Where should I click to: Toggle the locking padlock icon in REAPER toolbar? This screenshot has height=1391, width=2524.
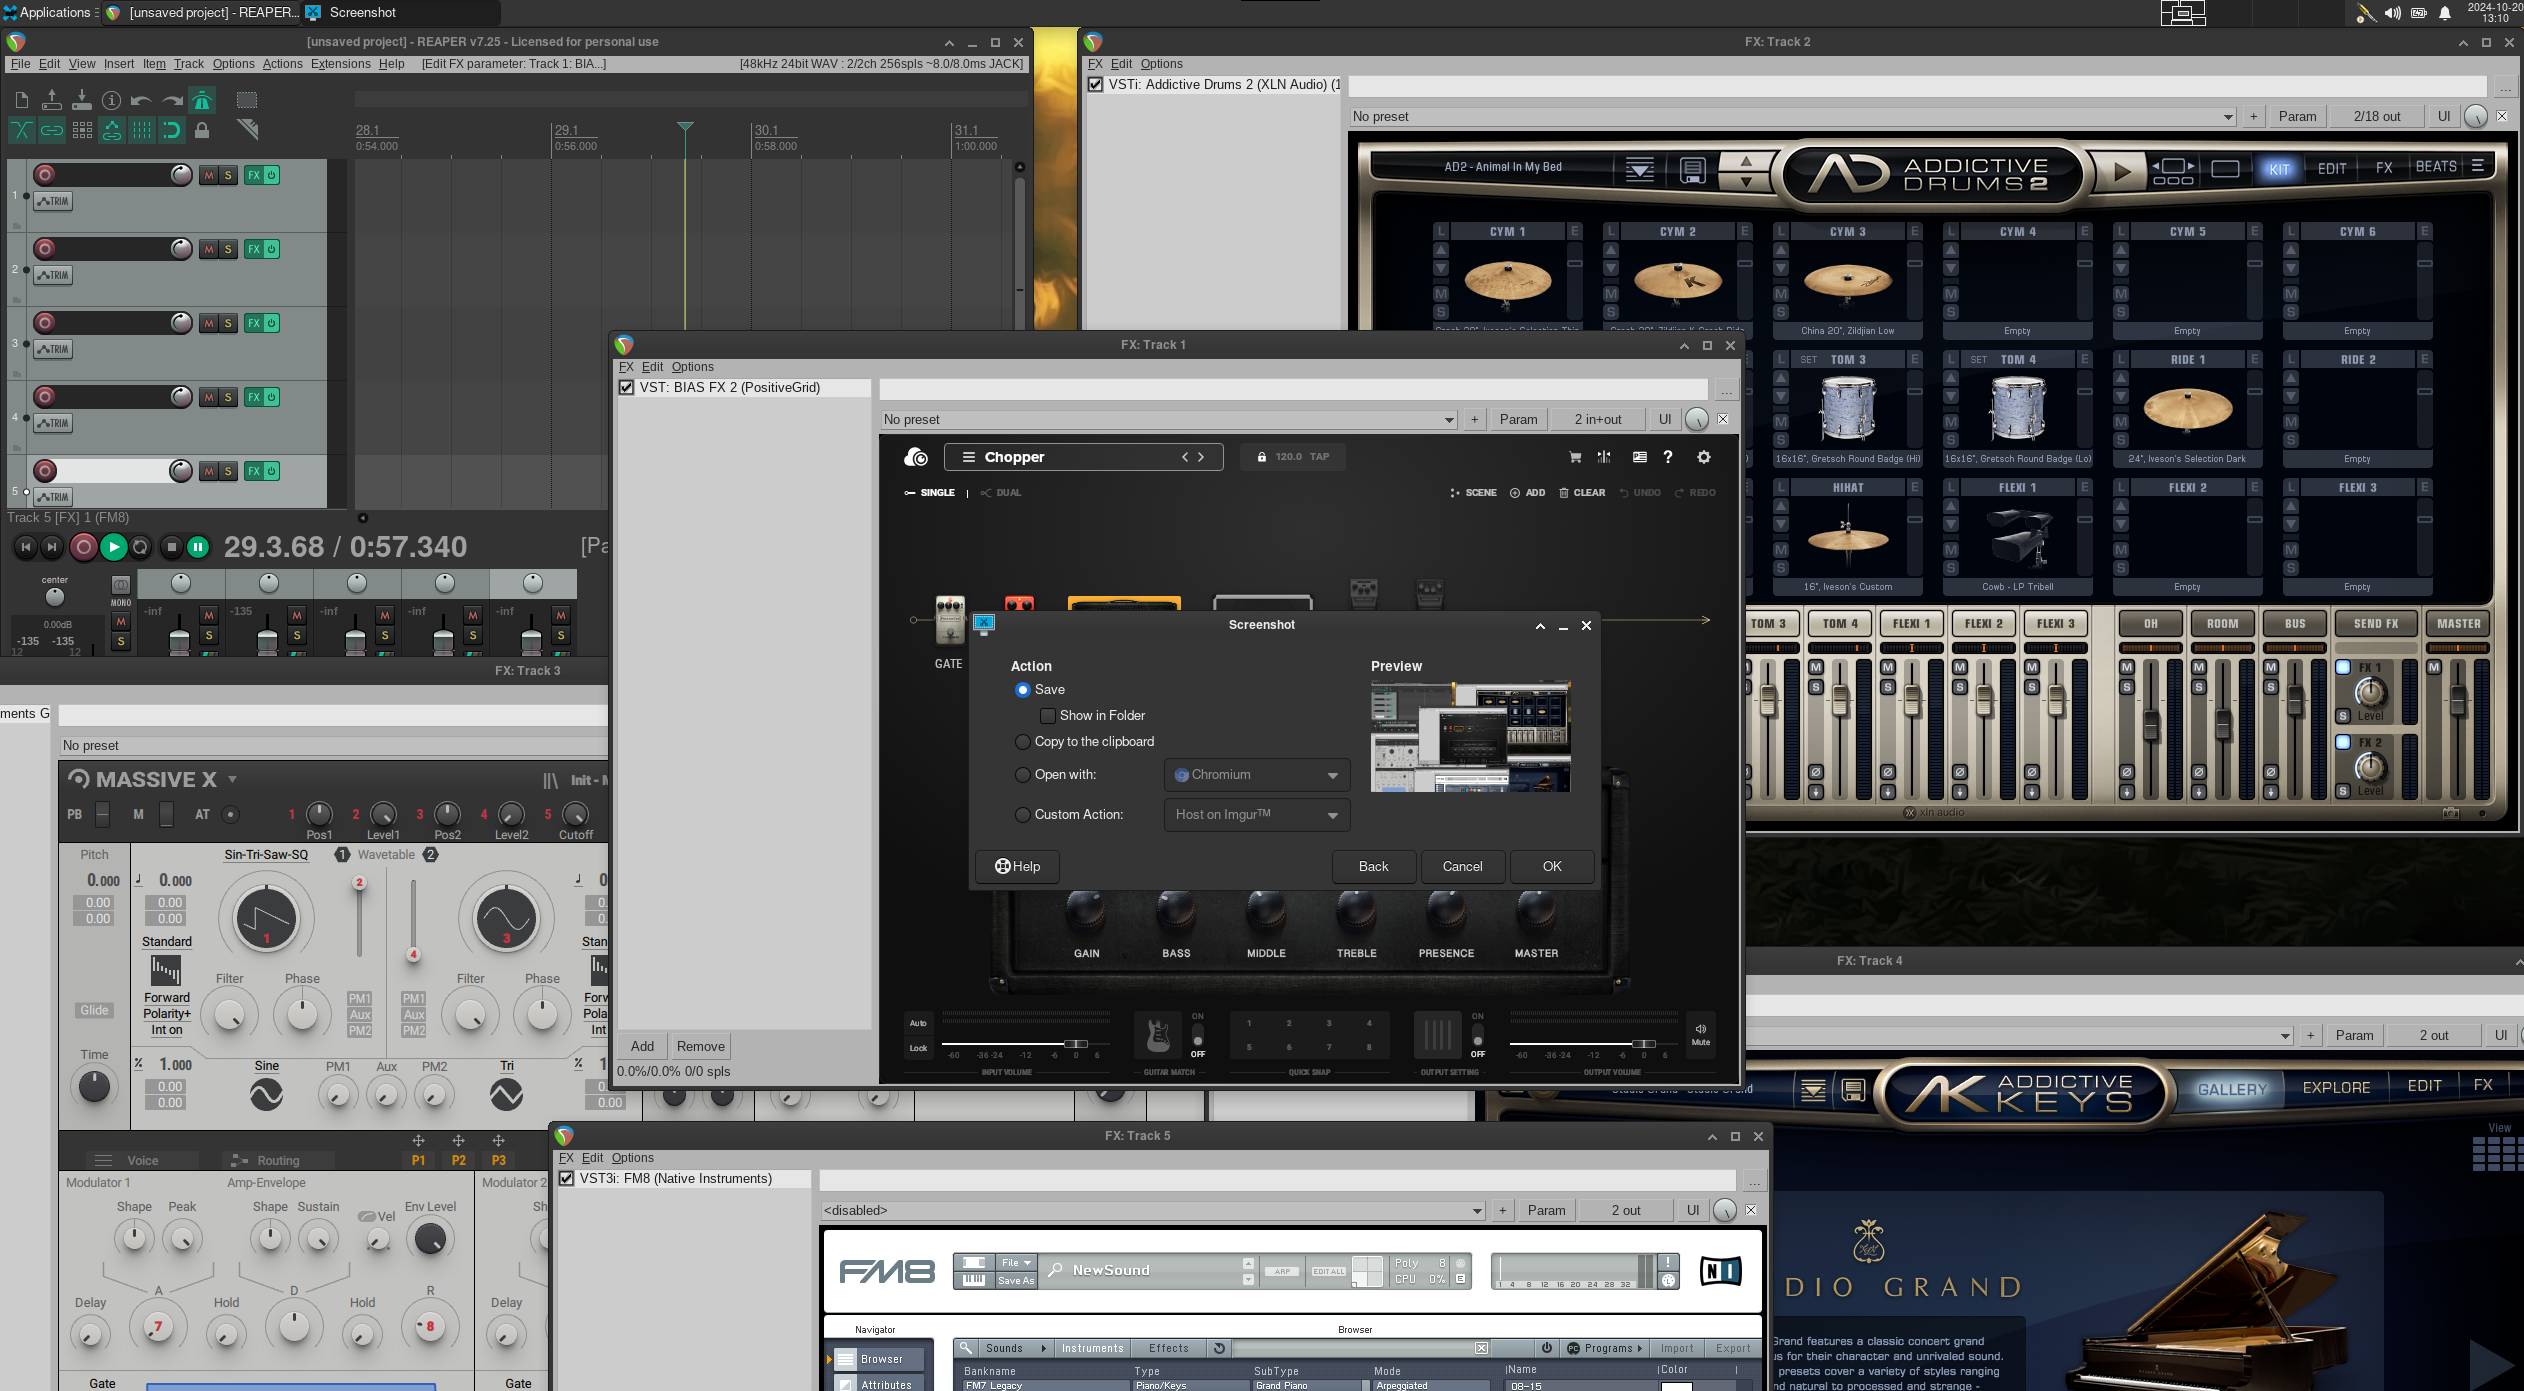pos(202,130)
